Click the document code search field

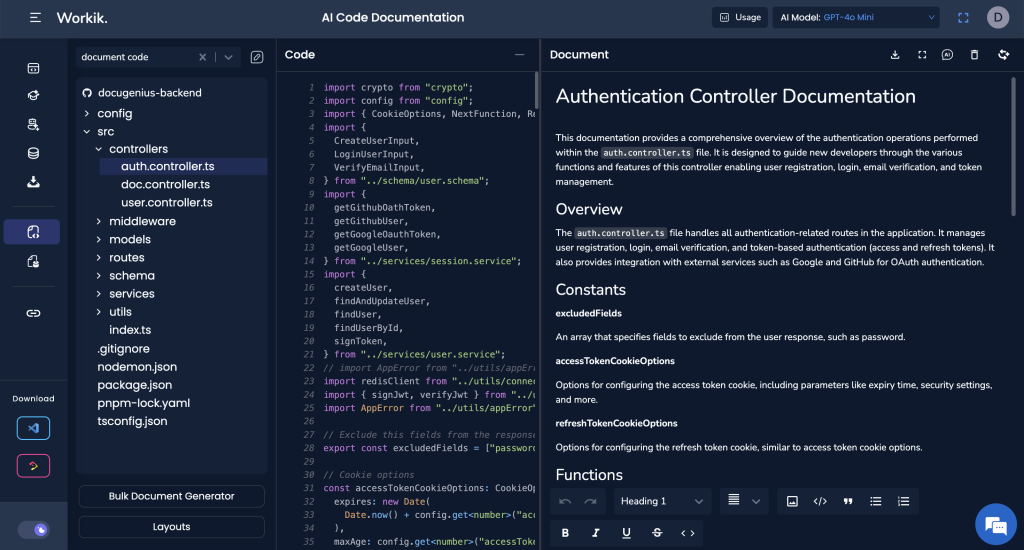137,57
